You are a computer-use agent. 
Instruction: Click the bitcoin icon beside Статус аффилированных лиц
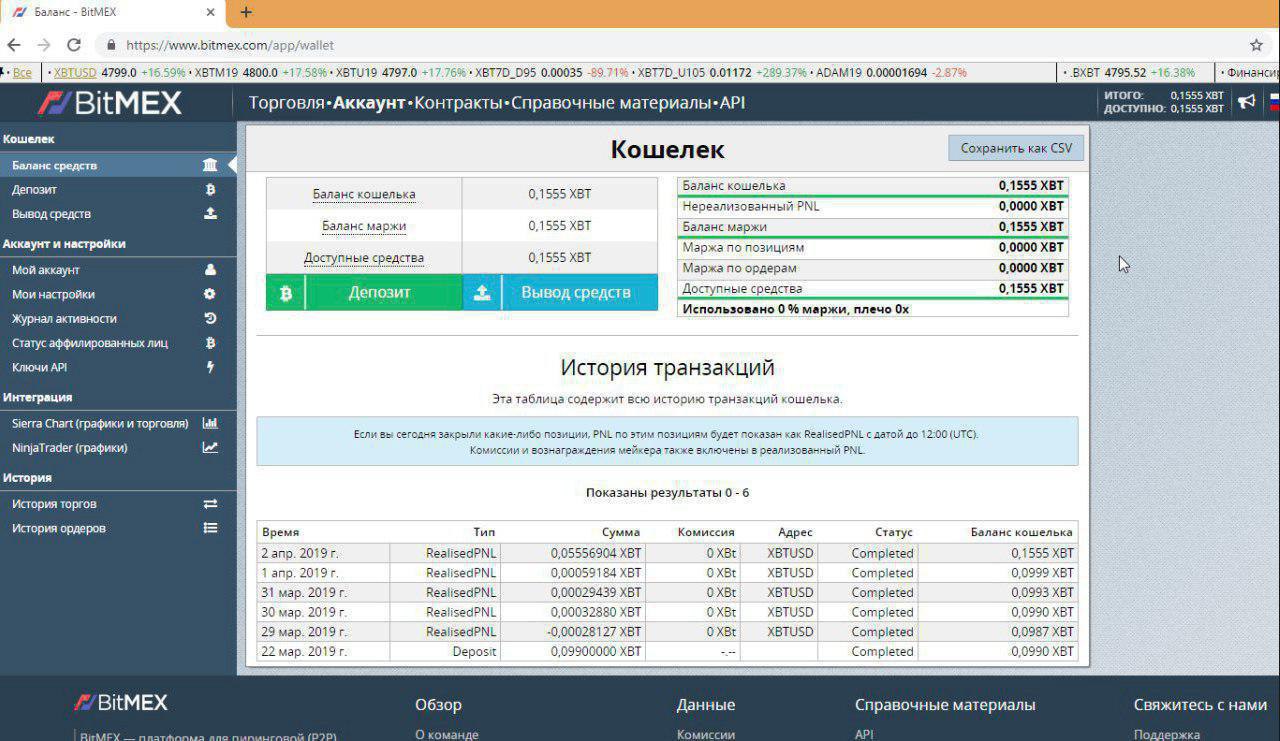click(x=210, y=342)
